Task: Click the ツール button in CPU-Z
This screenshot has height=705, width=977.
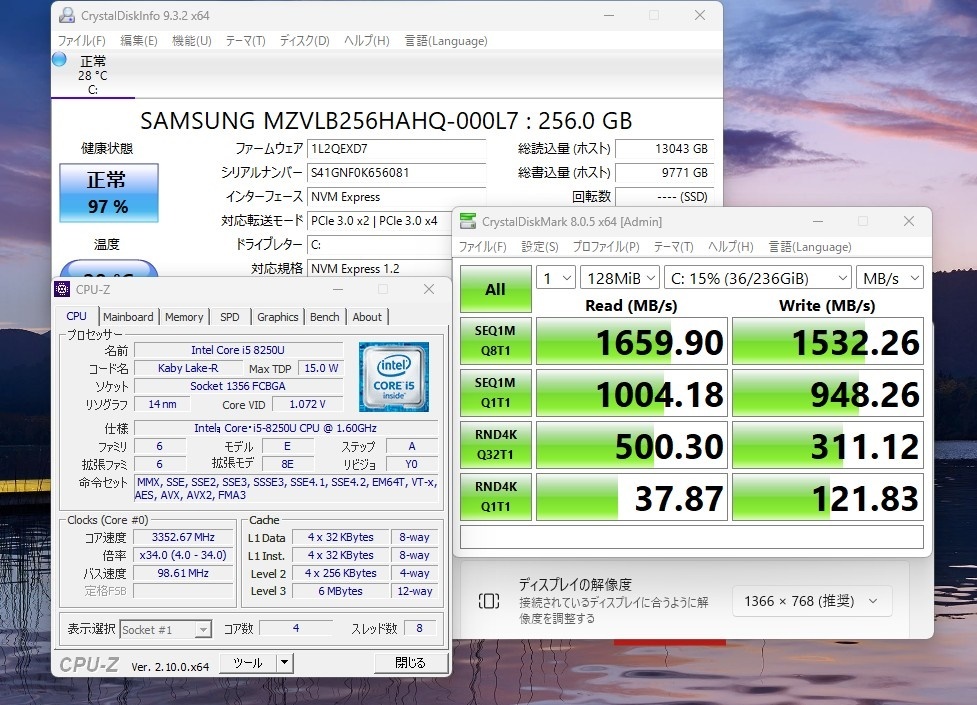Action: (248, 663)
